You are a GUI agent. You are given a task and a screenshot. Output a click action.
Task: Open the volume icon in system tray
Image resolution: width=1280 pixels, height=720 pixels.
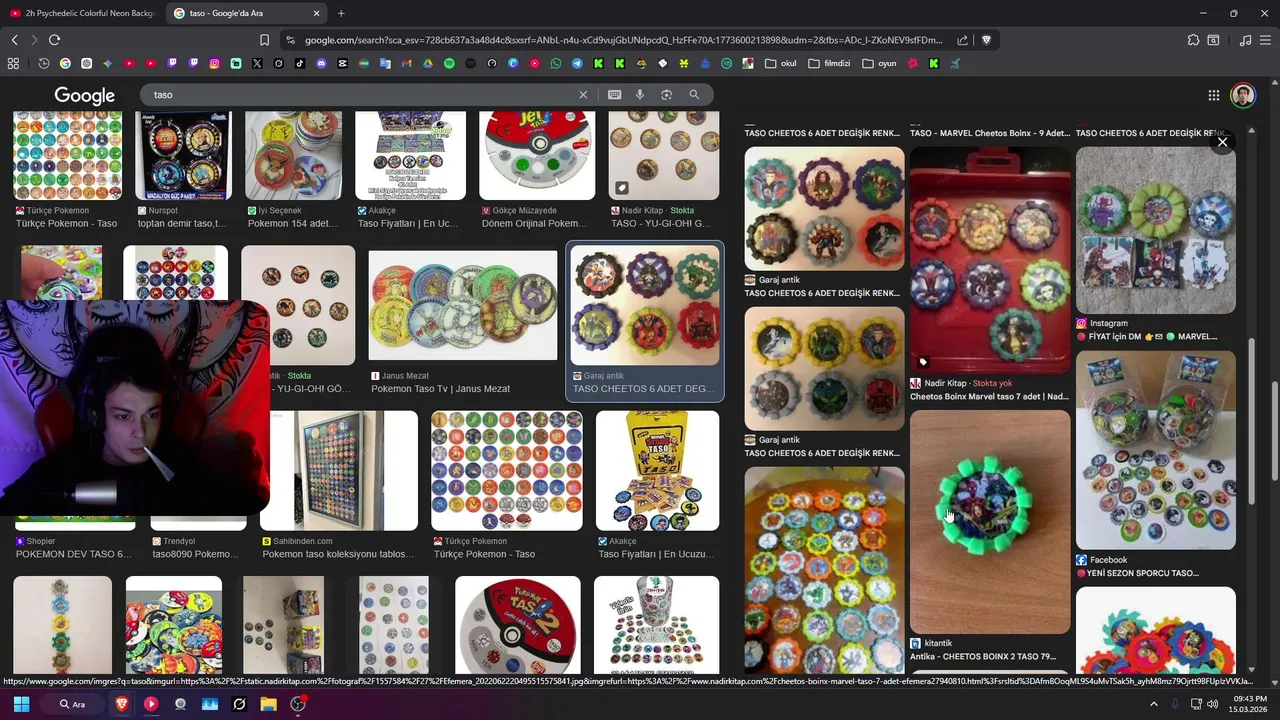coord(1212,704)
